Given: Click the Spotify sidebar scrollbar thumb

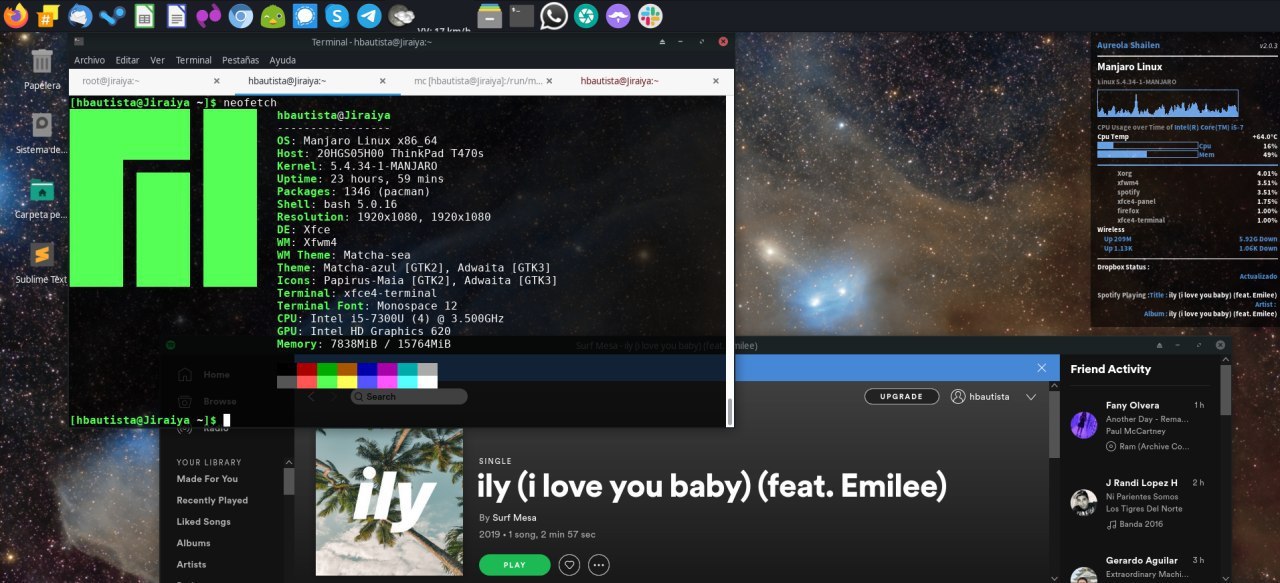Looking at the screenshot, I should tap(289, 482).
